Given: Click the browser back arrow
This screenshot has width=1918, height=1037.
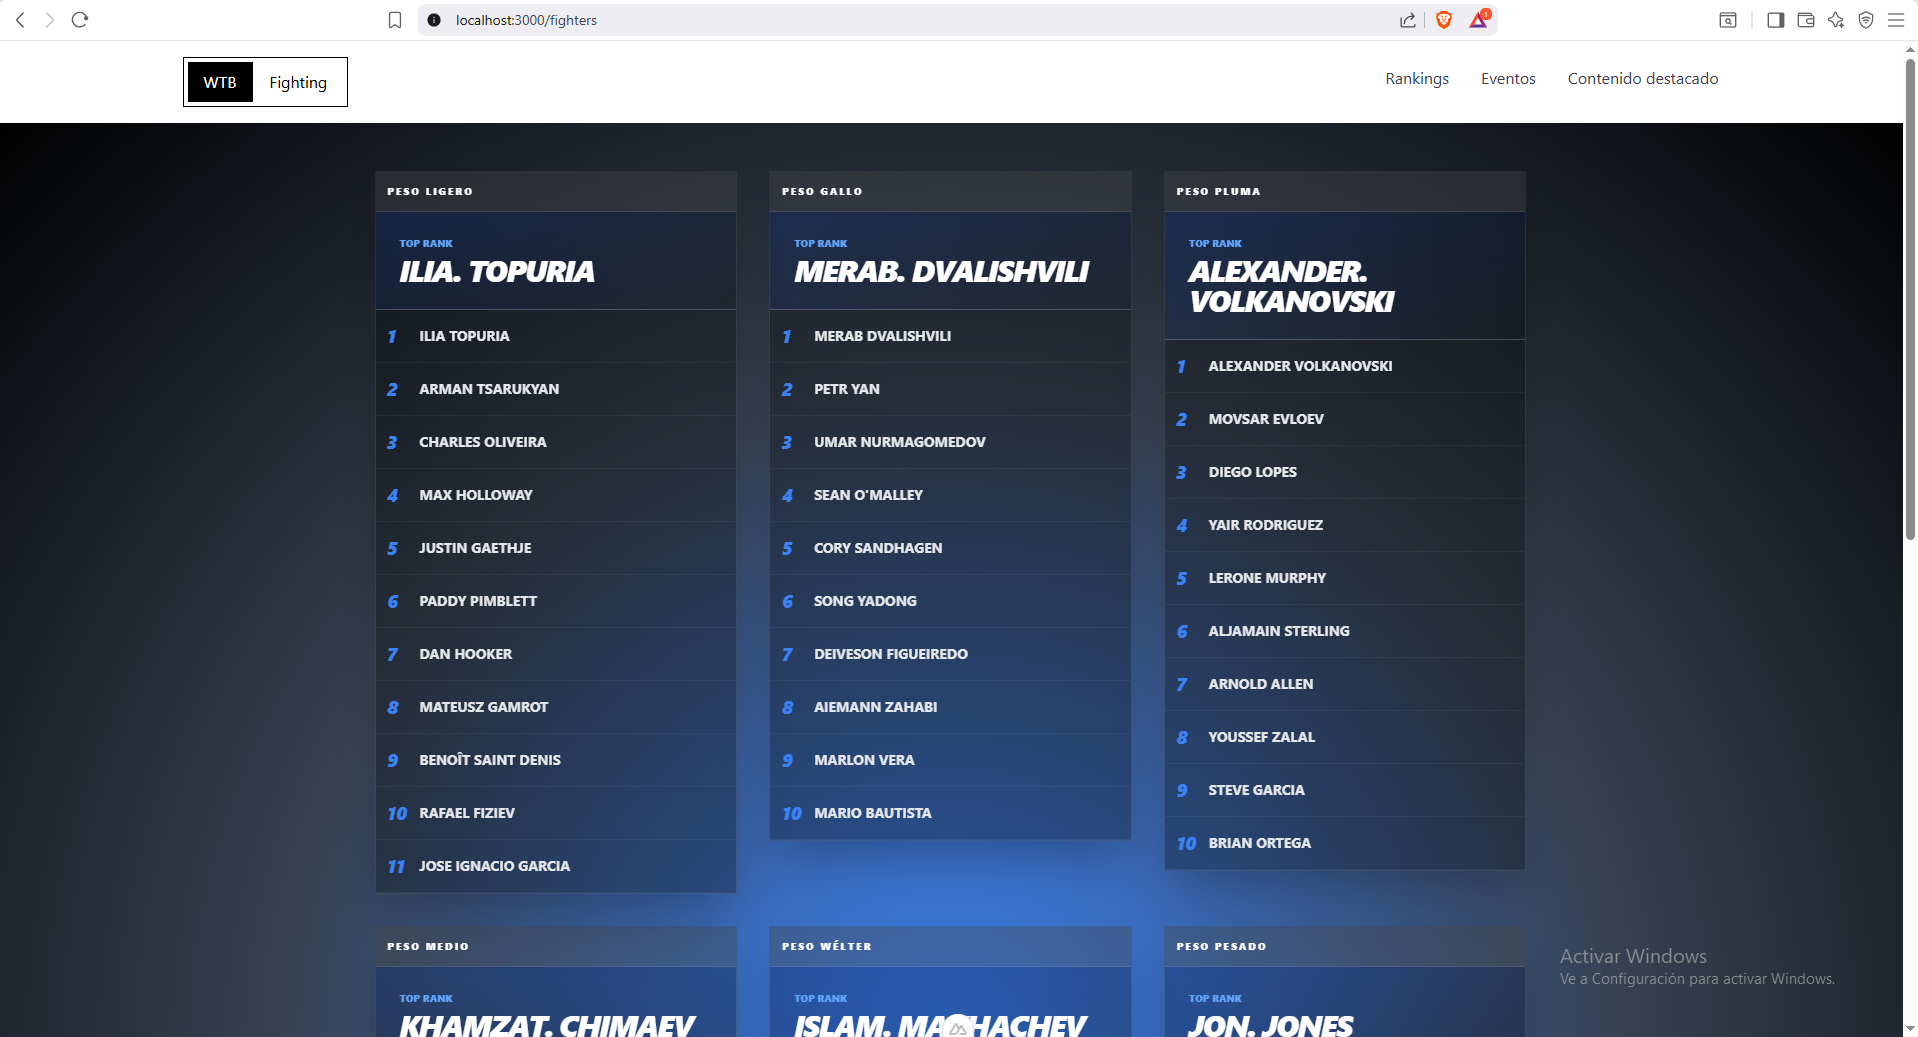Looking at the screenshot, I should (20, 20).
